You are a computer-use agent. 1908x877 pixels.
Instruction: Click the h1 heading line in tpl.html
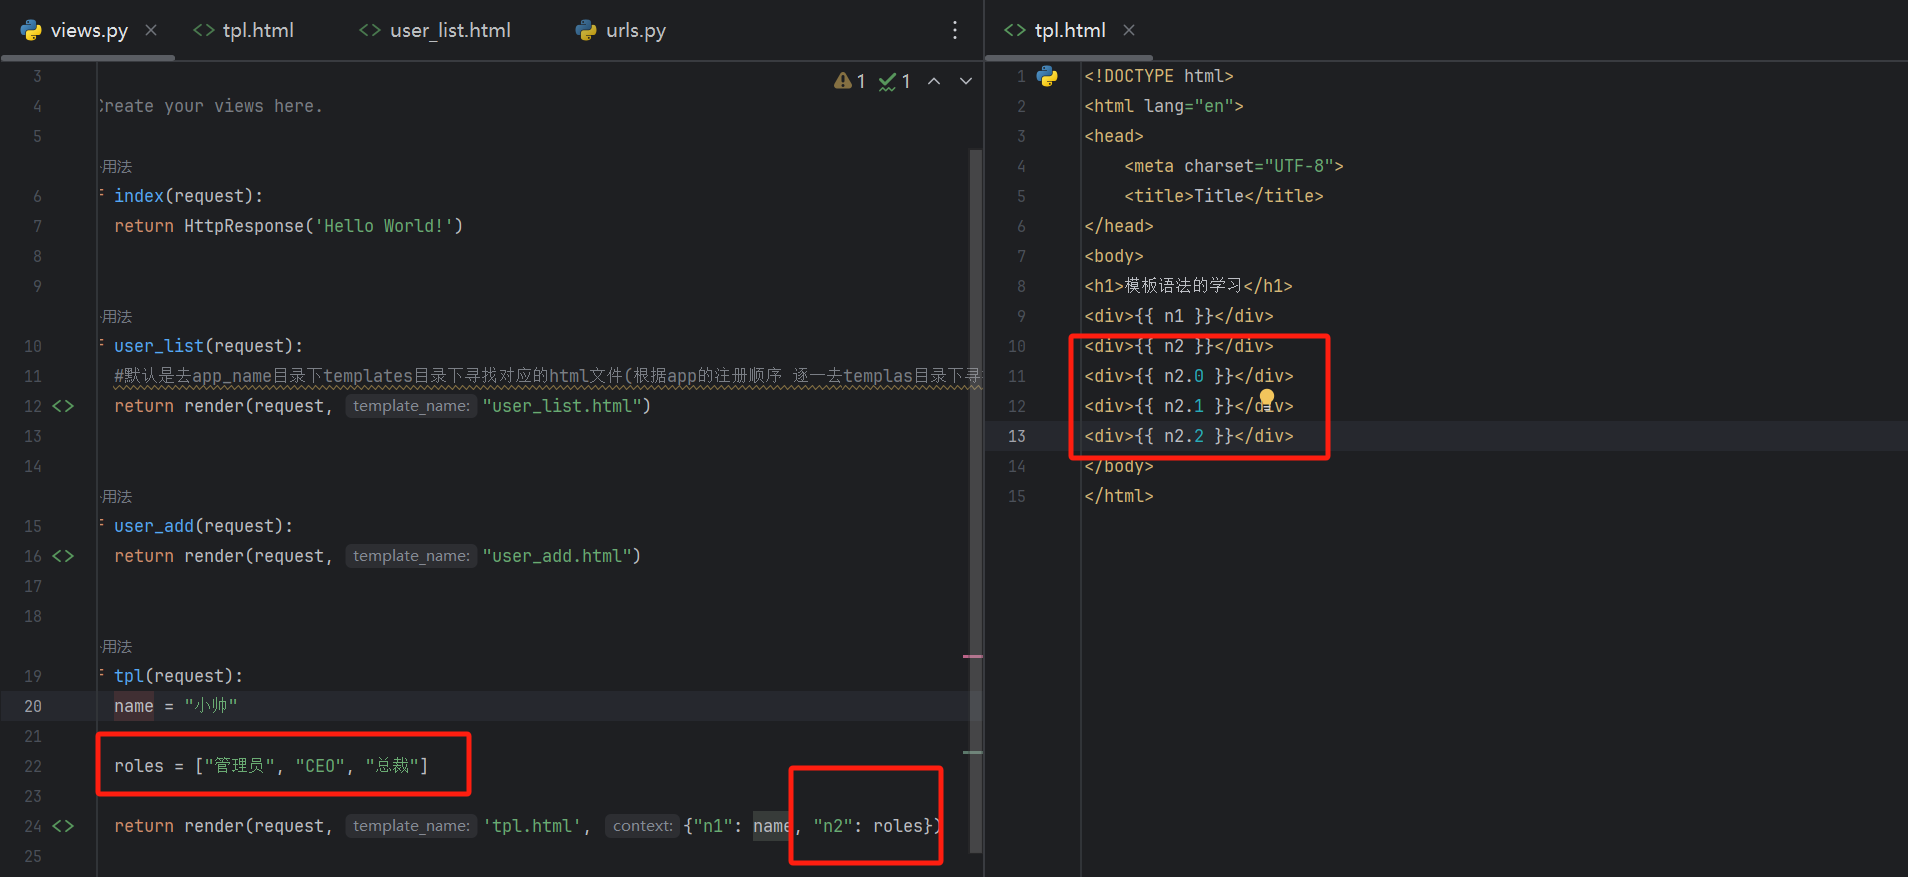[1189, 286]
